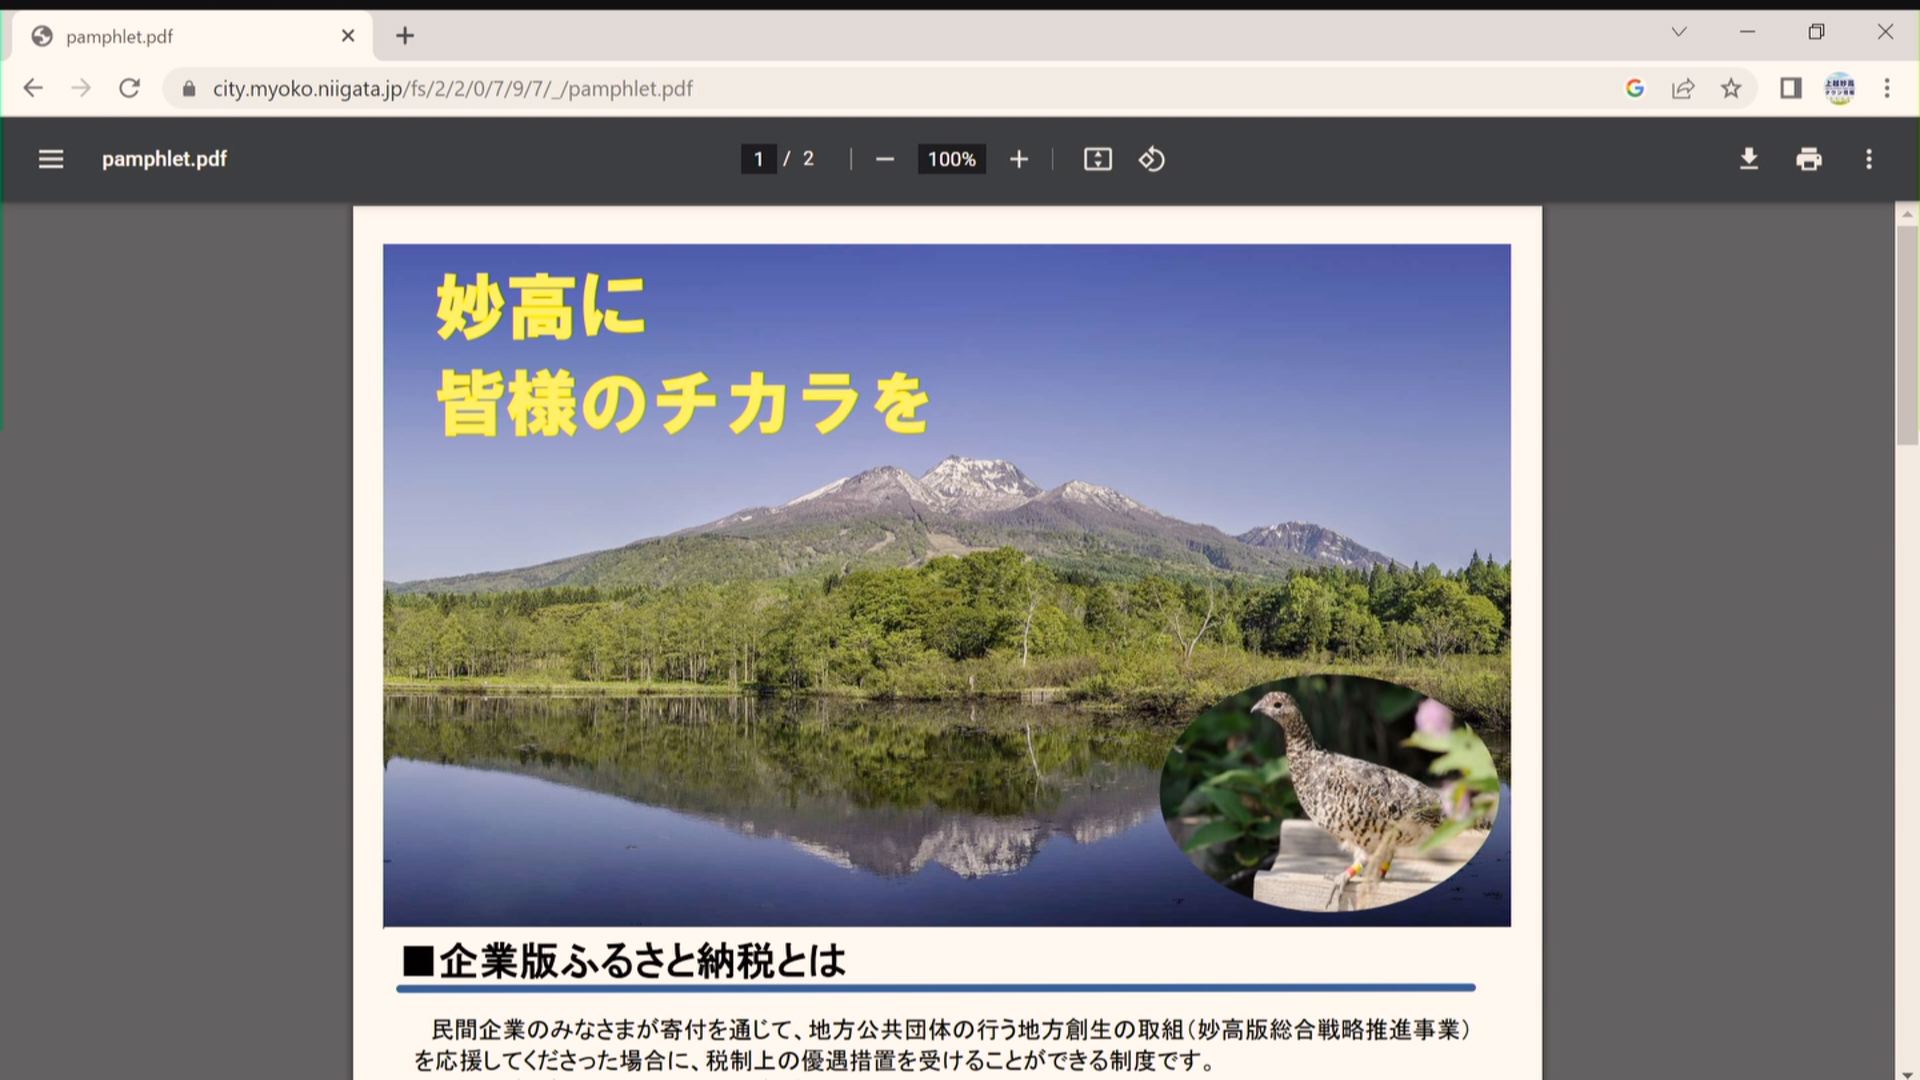
Task: Zoom out the PDF document
Action: point(884,159)
